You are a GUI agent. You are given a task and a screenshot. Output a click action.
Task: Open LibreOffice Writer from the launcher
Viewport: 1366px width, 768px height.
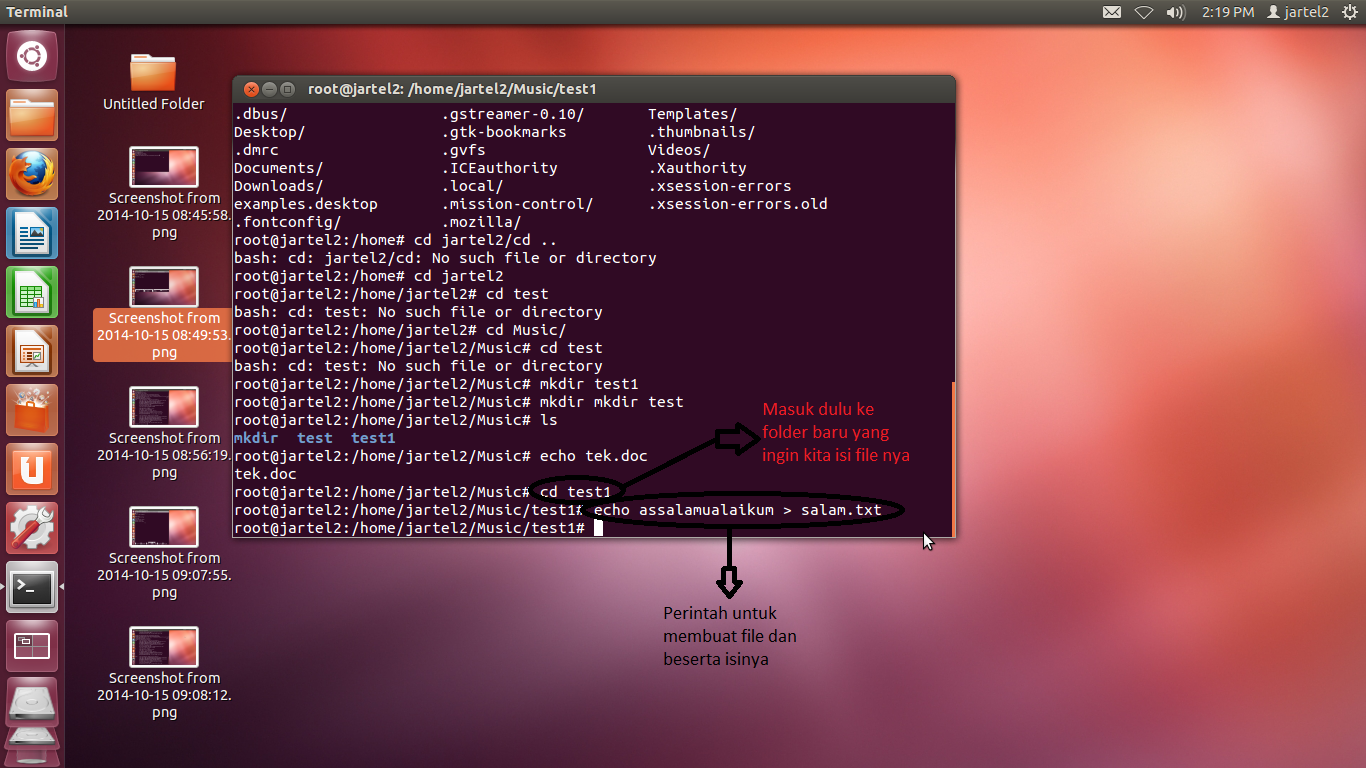[33, 233]
